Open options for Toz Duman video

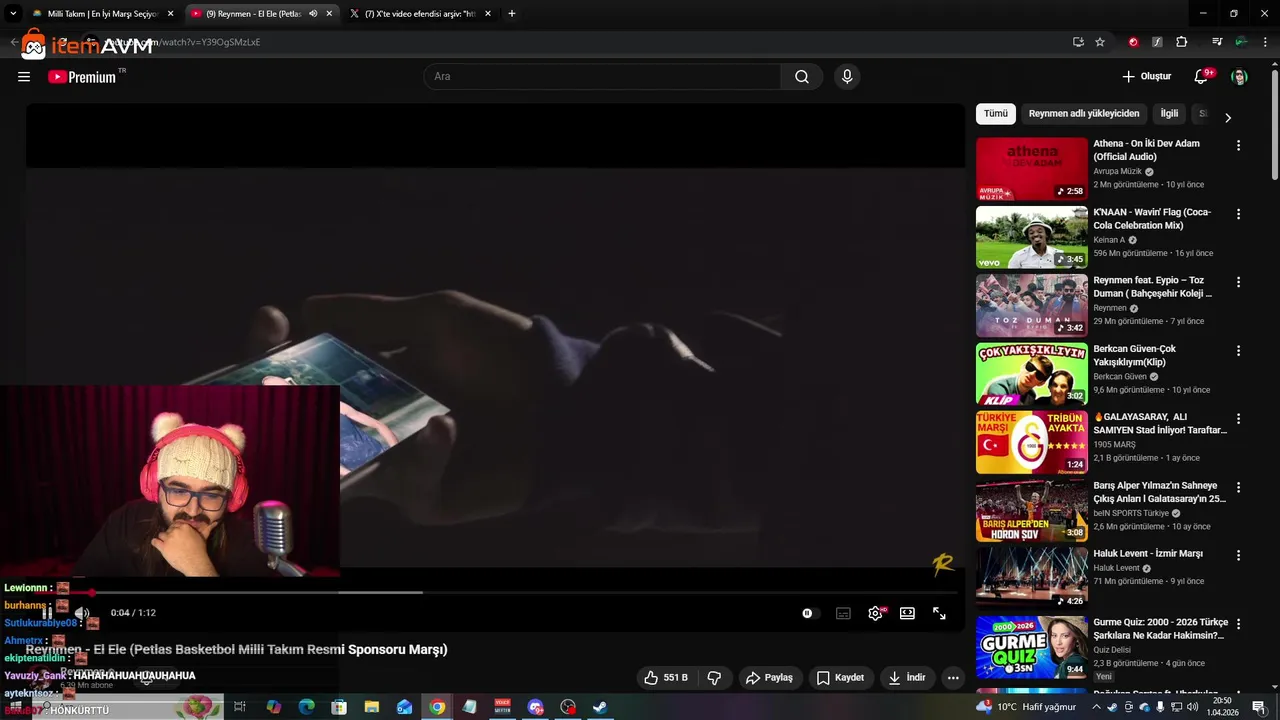coord(1238,282)
